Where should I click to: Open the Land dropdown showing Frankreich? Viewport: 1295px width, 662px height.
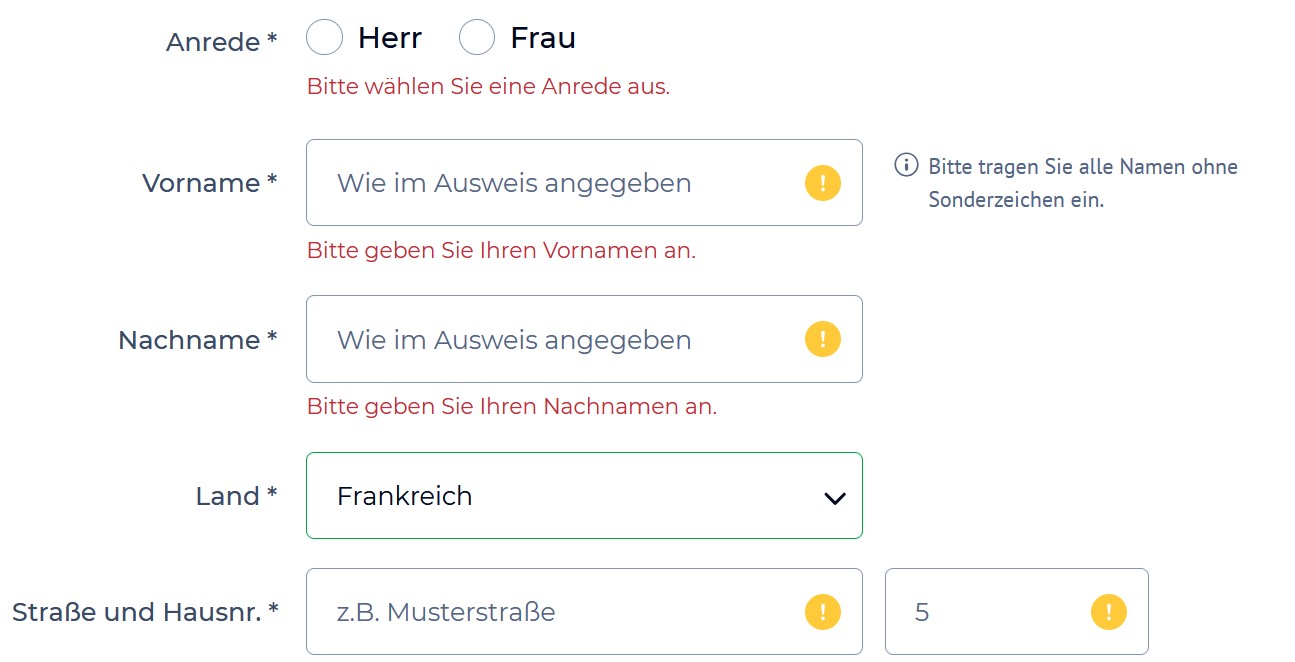pyautogui.click(x=560, y=496)
